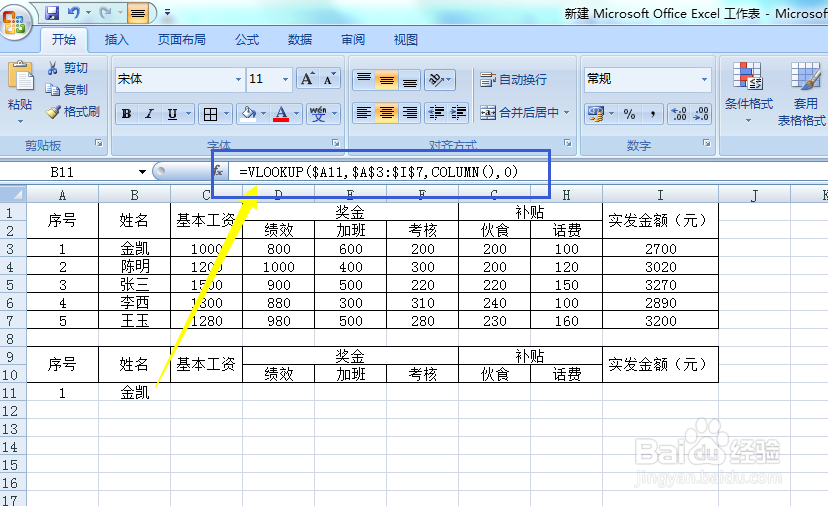Viewport: 828px width, 506px height.
Task: Switch to the 数据 tab
Action: pos(300,40)
